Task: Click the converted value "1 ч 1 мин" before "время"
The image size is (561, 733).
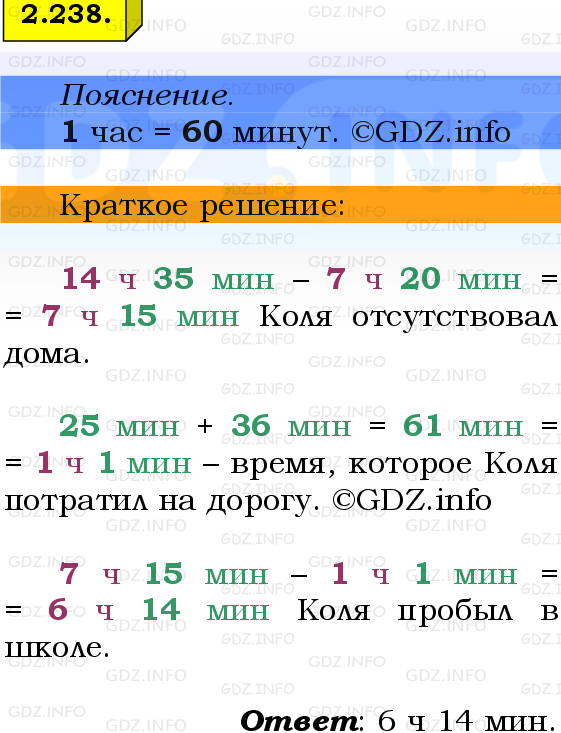Action: coord(114,463)
